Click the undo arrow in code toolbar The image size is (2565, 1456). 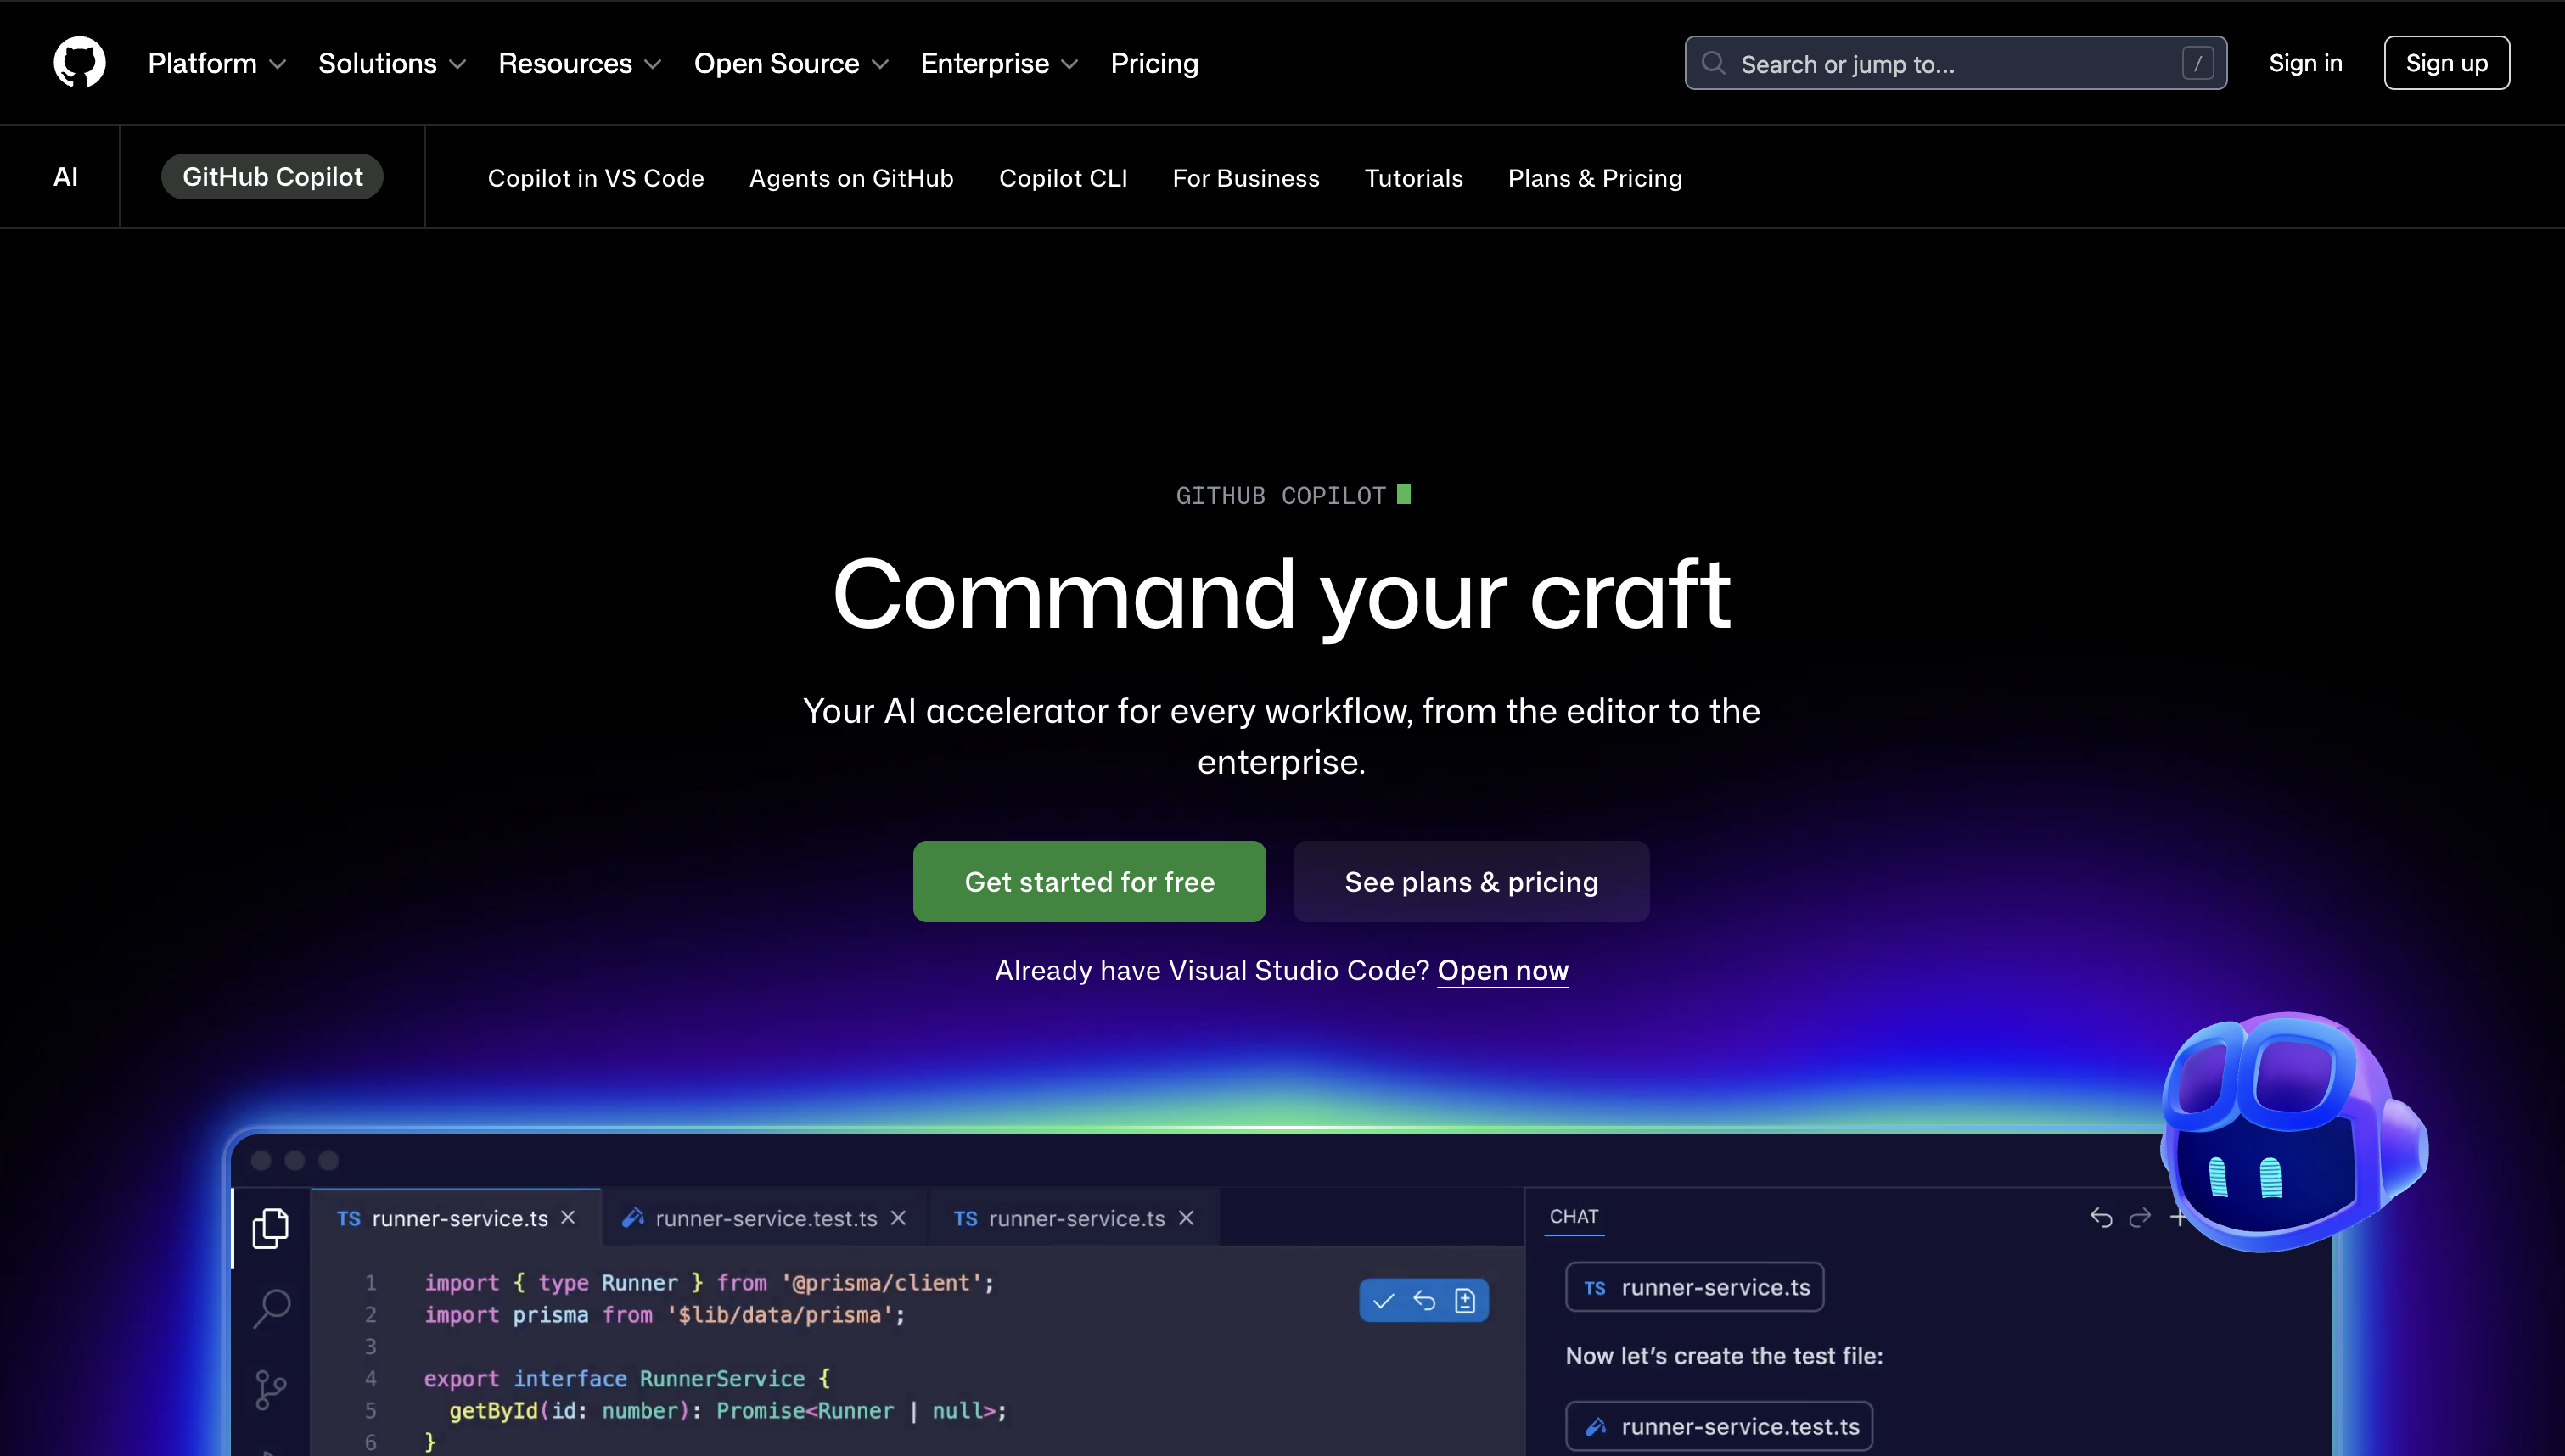1424,1301
